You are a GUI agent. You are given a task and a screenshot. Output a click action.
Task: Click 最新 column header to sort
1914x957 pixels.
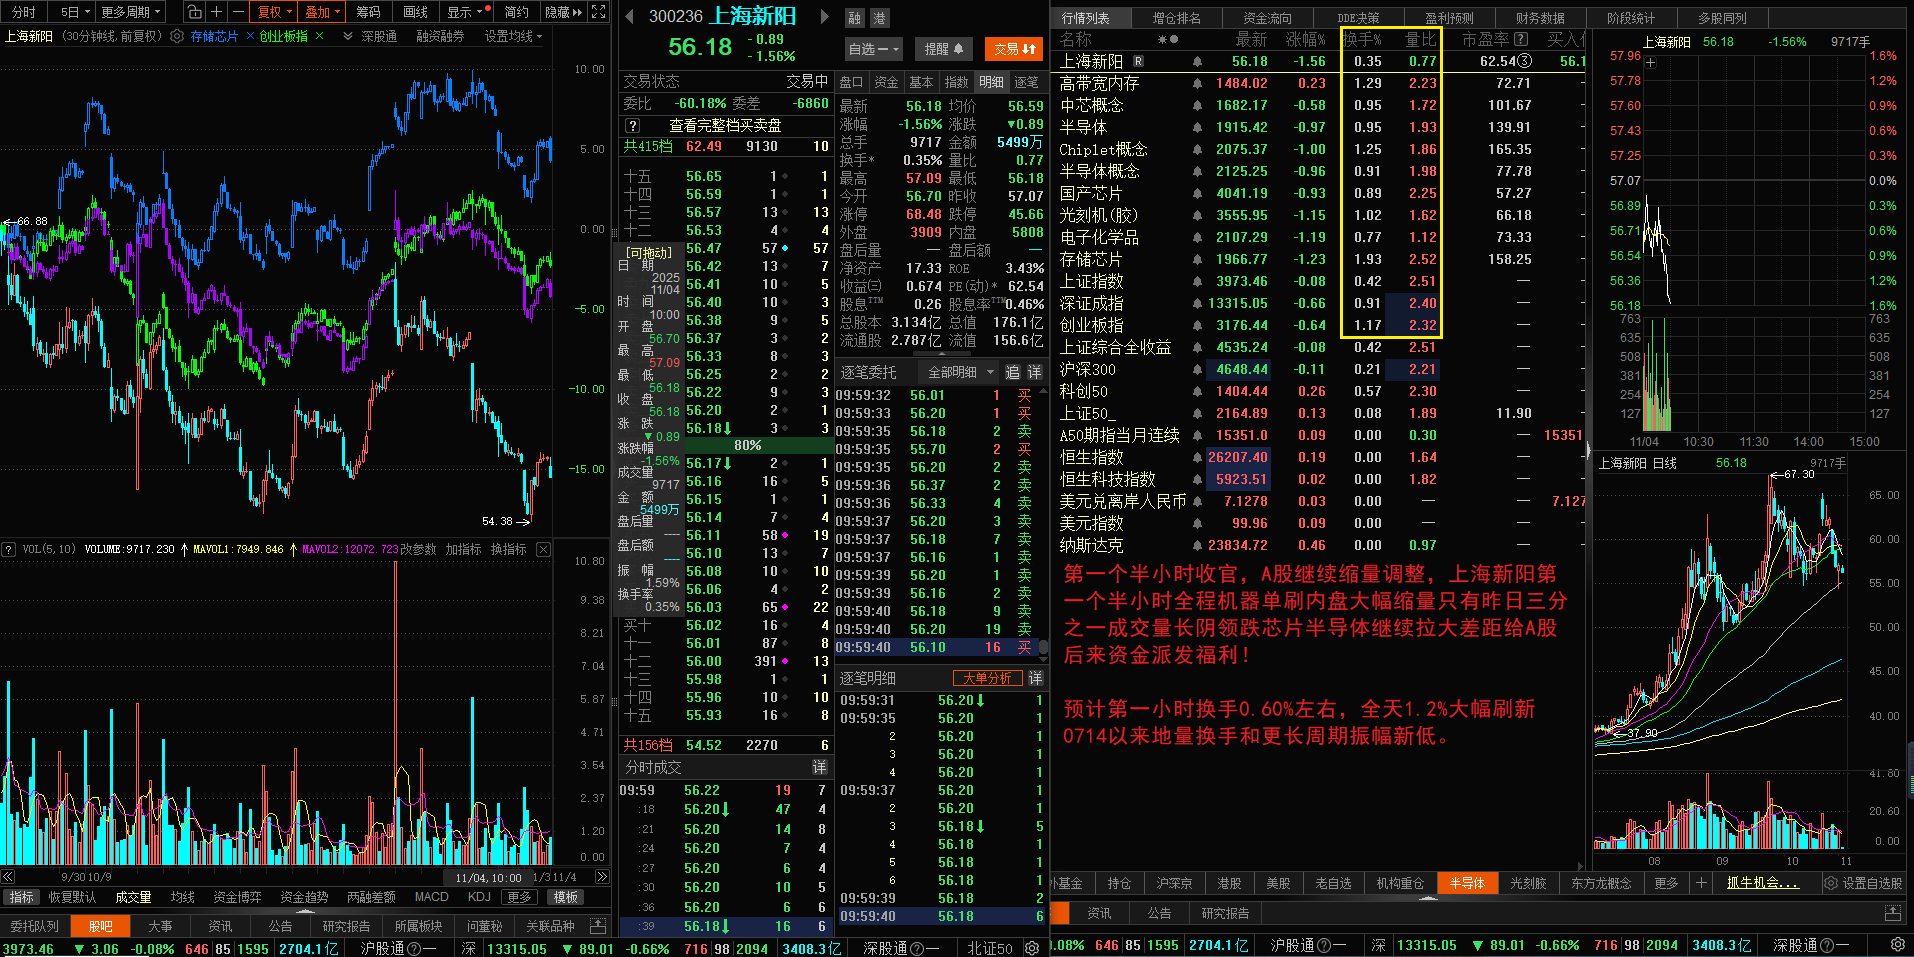tap(1251, 39)
